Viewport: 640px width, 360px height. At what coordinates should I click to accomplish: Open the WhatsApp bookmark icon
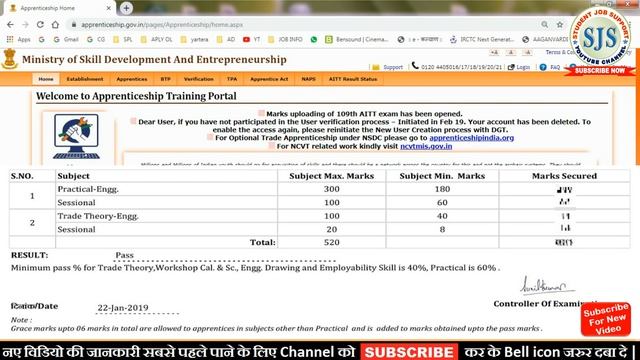(x=313, y=40)
